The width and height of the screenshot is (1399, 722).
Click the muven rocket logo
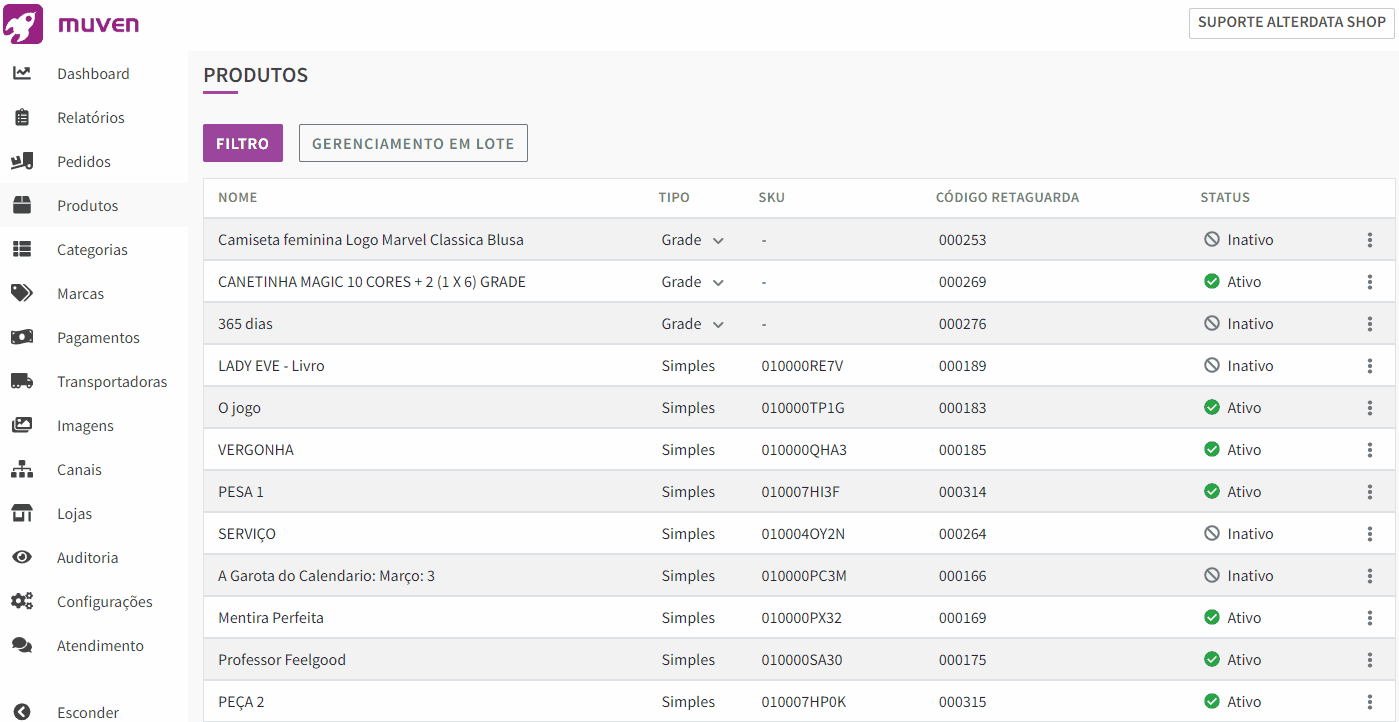(x=23, y=24)
